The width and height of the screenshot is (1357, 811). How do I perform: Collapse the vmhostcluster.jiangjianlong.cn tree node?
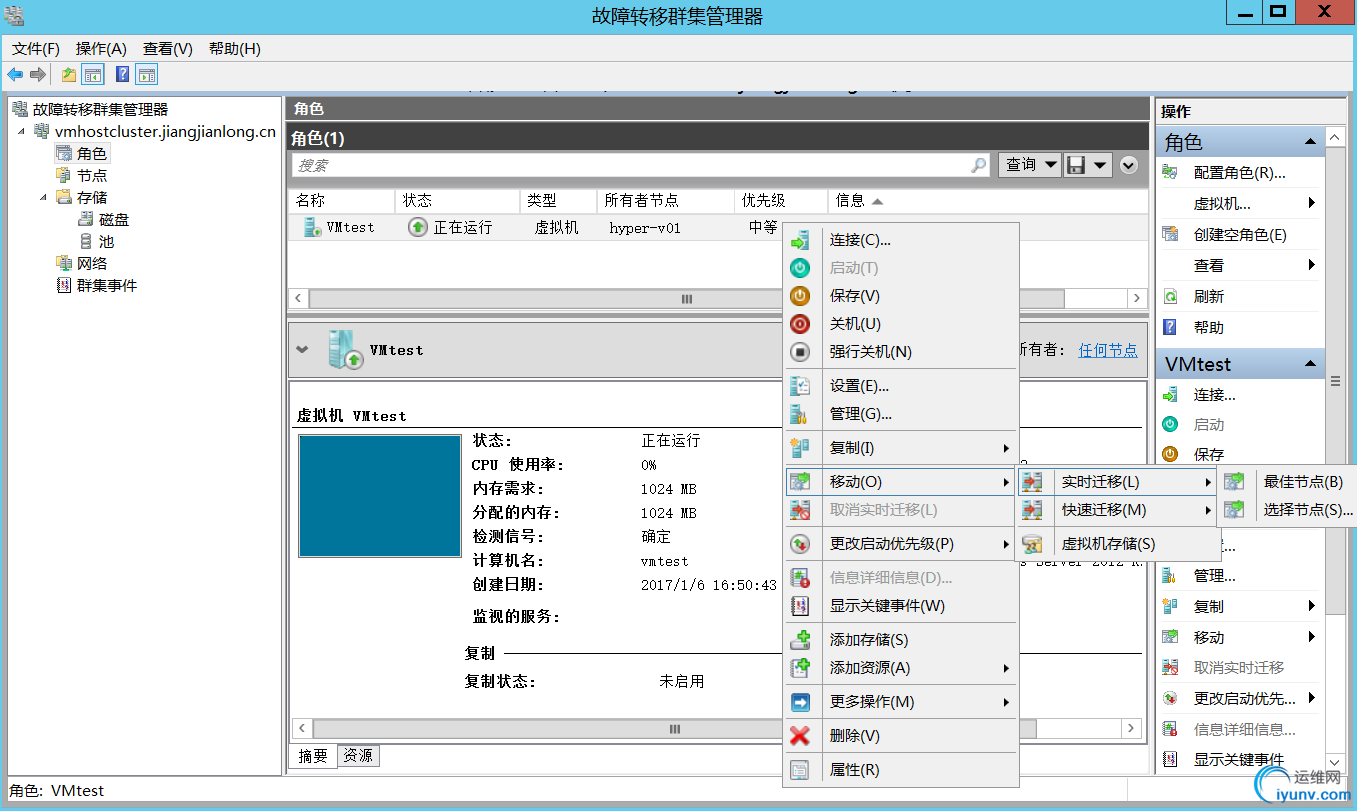tap(22, 131)
